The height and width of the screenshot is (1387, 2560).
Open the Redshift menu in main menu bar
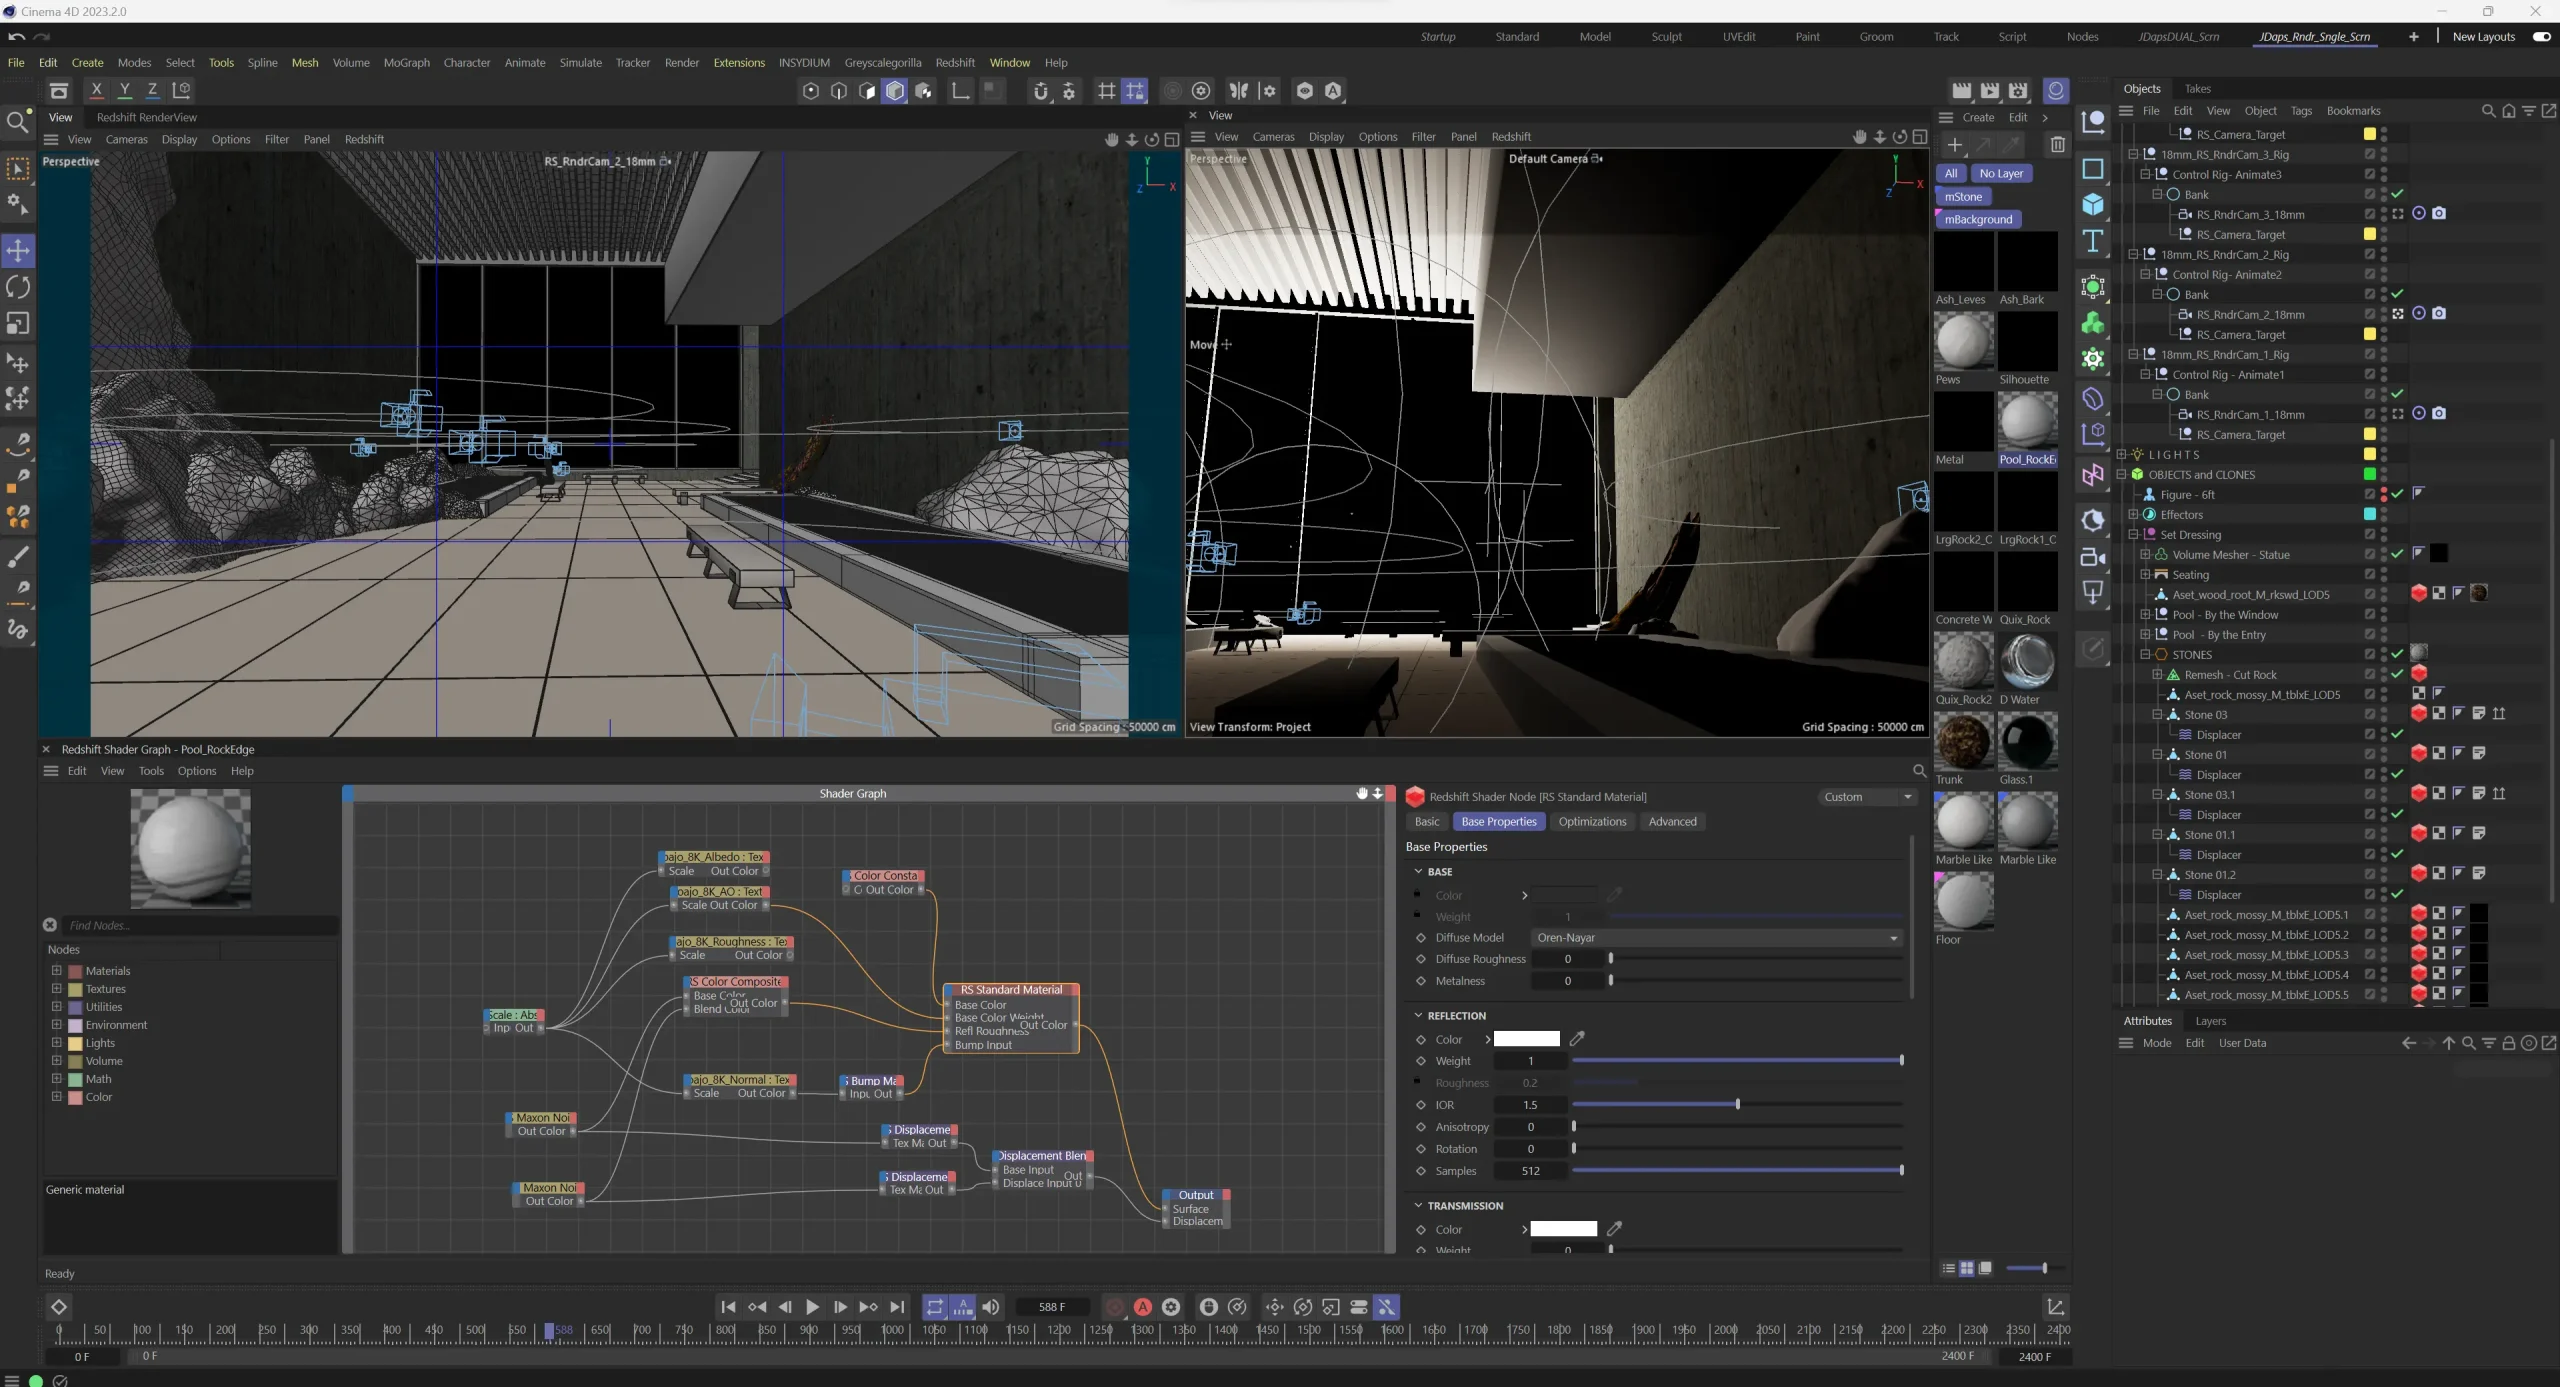(x=955, y=62)
